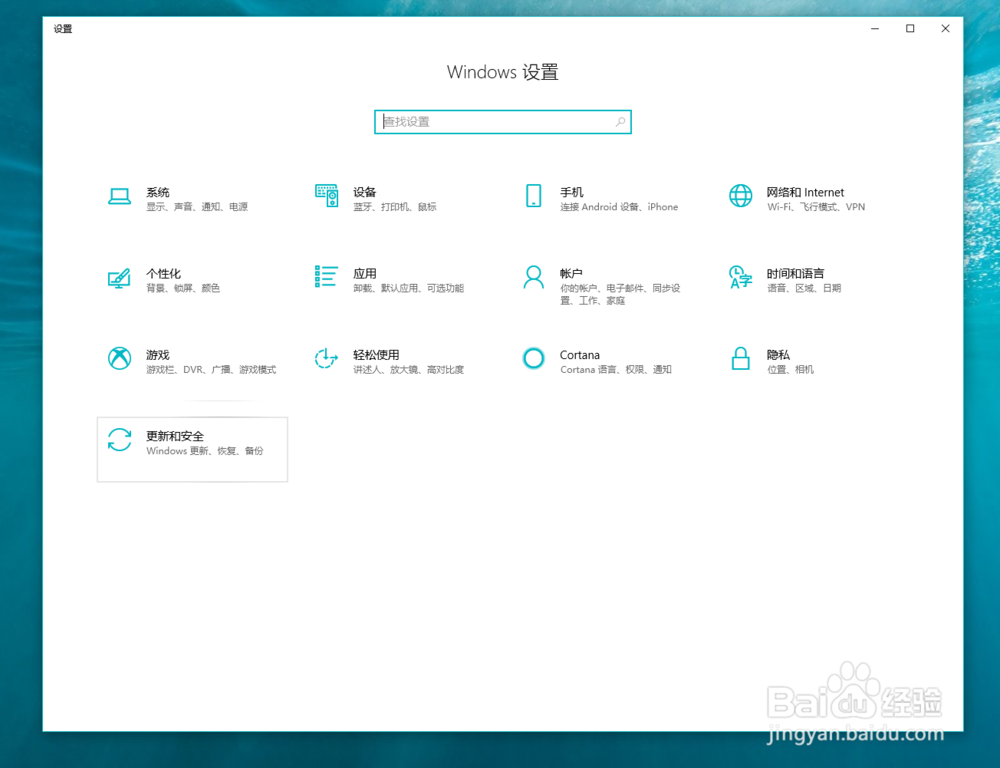1000x768 pixels.
Task: Click the text Cortana 语言、权限、通知
Action: tap(615, 370)
